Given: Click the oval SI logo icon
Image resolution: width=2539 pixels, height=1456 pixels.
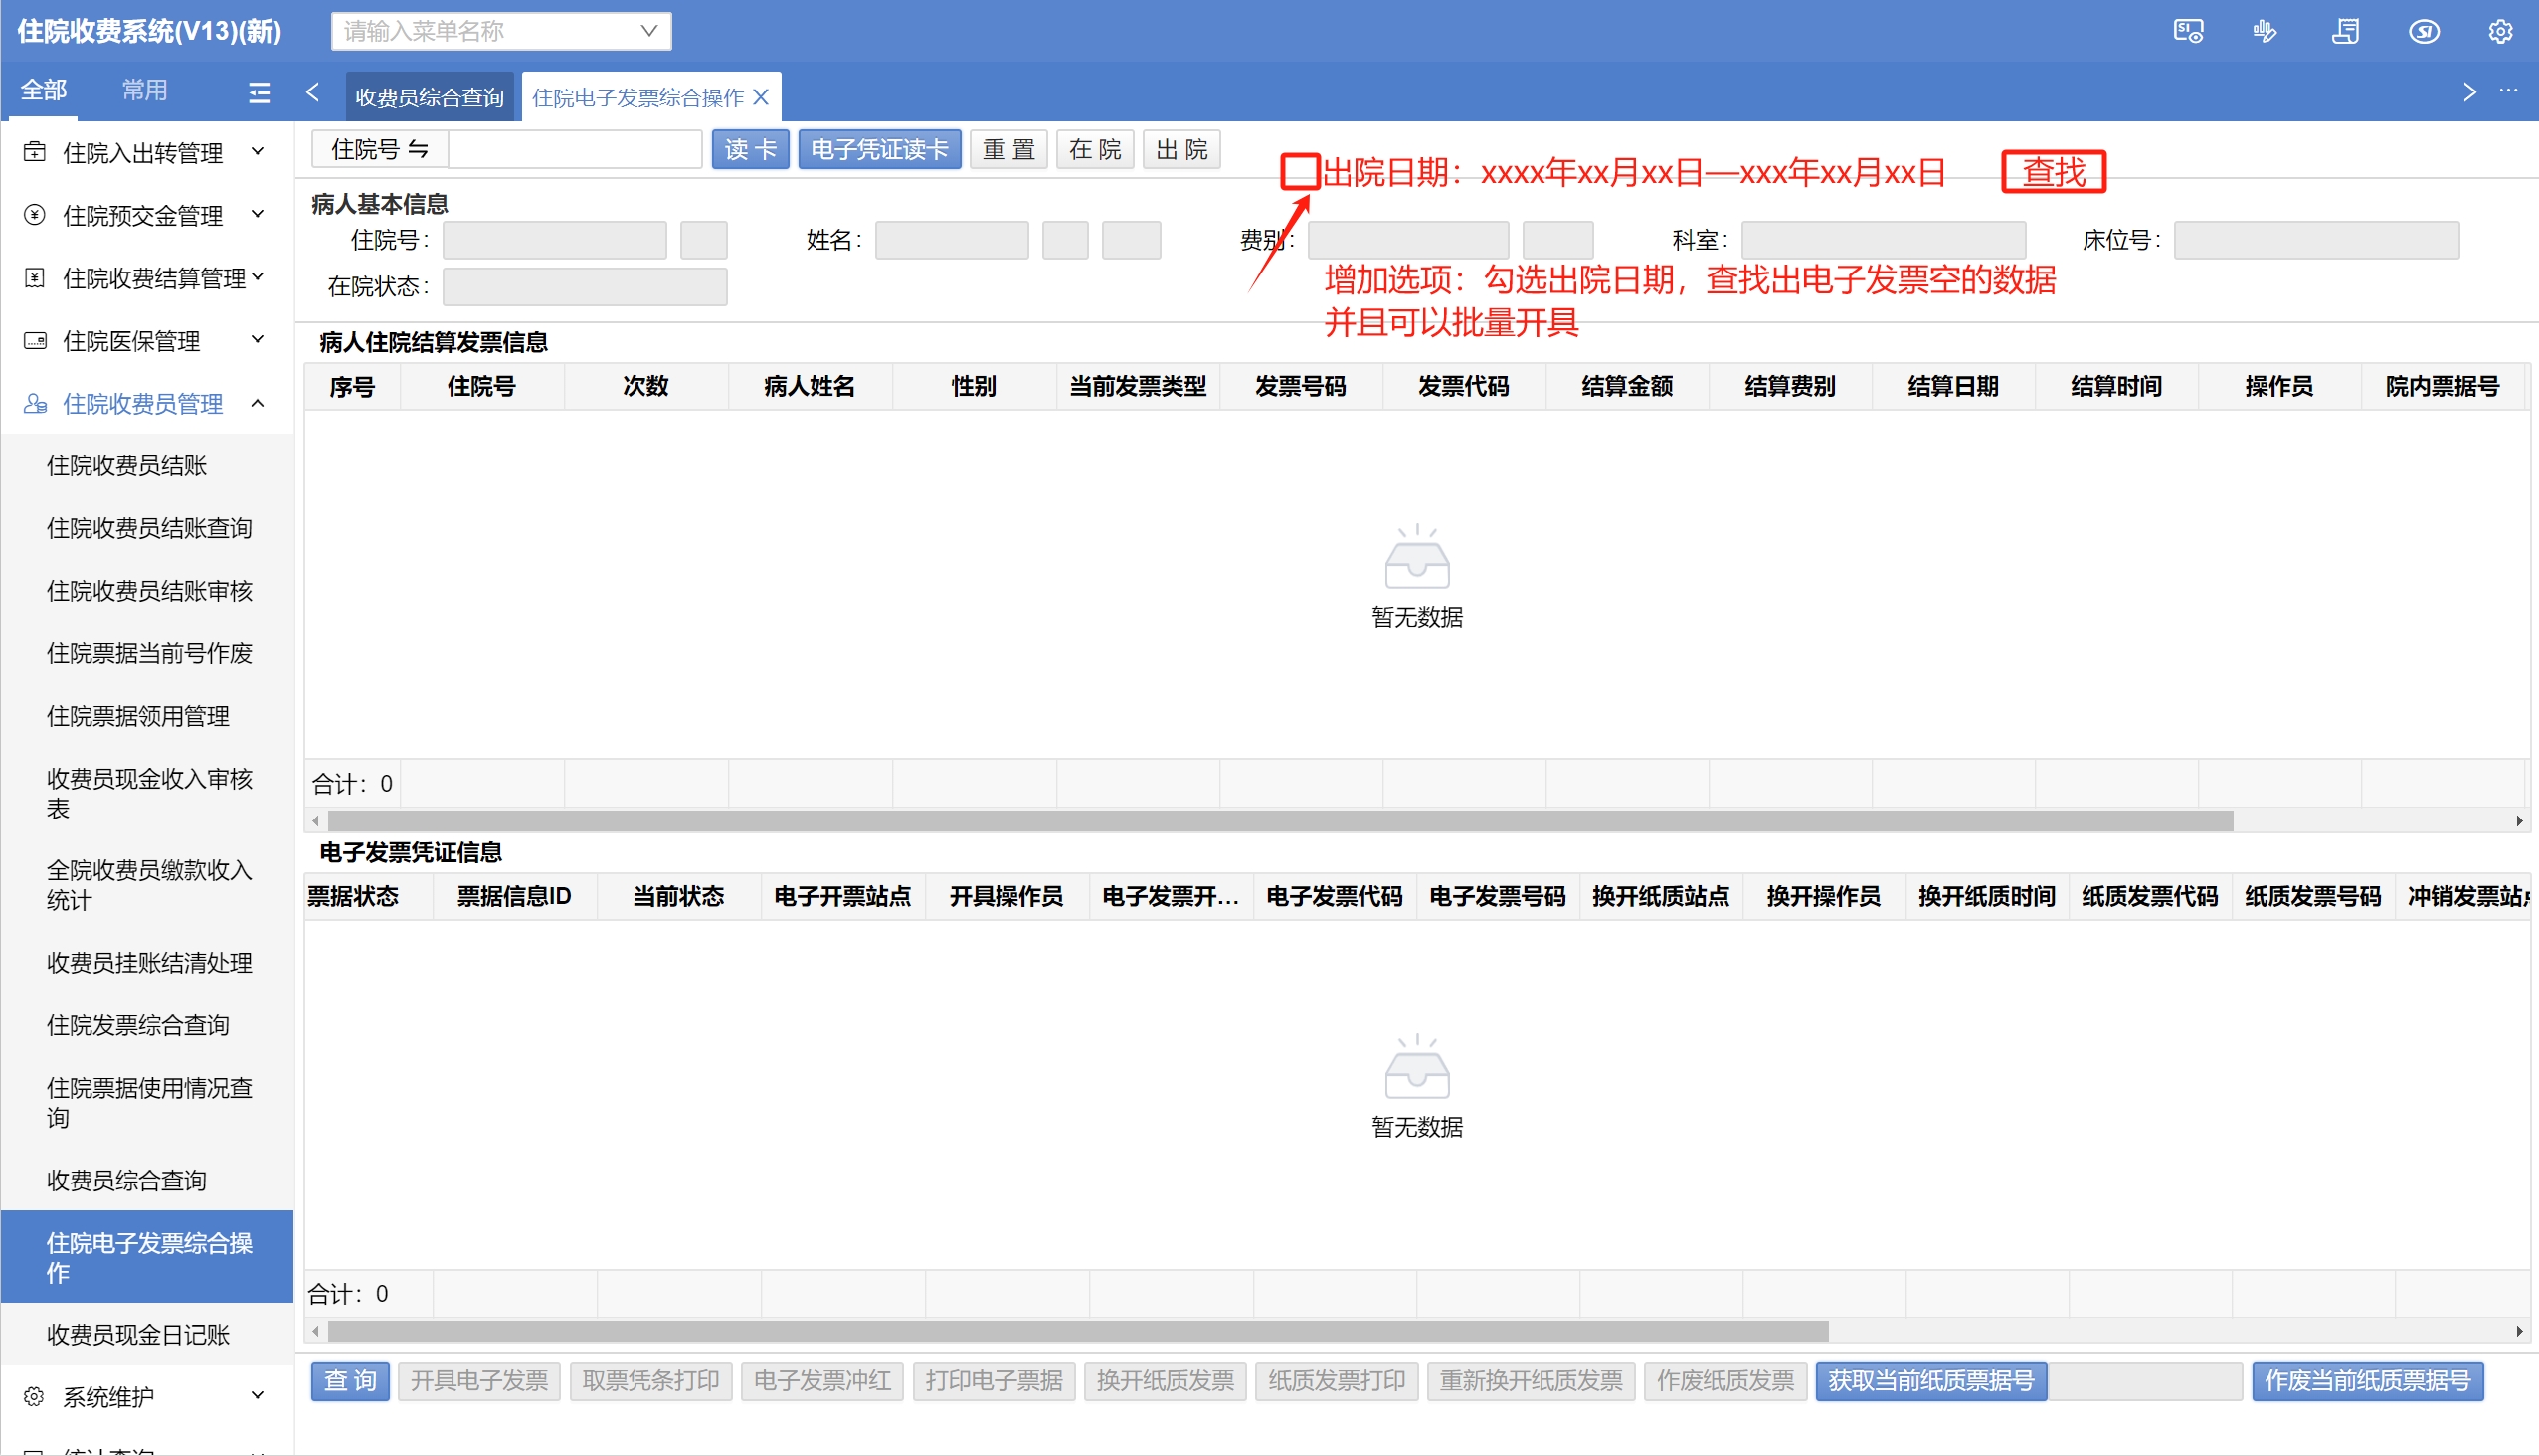Looking at the screenshot, I should pyautogui.click(x=2423, y=31).
